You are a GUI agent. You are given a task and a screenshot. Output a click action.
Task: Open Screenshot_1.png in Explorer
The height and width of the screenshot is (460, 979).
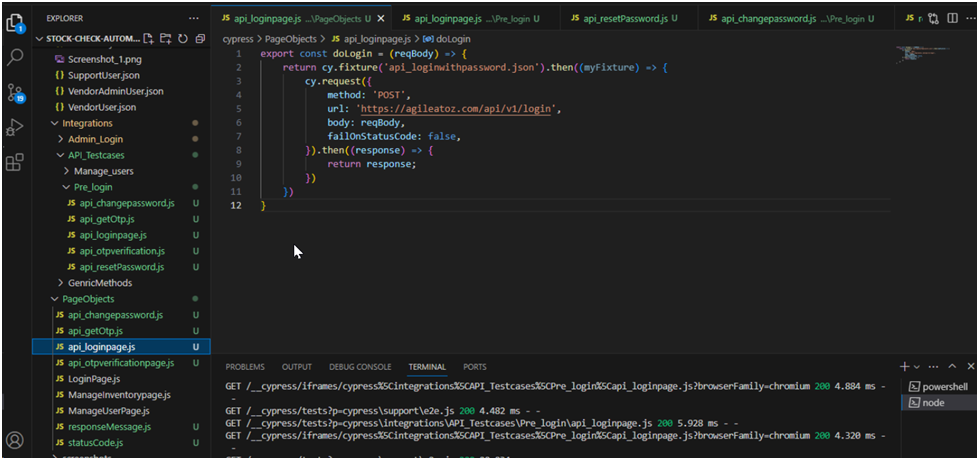pos(121,59)
